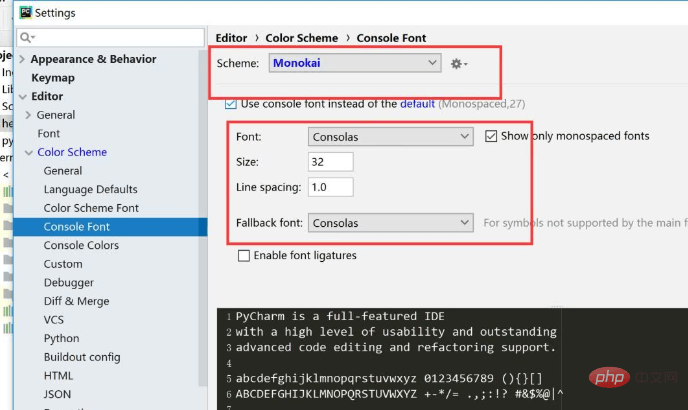Collapse the Color Scheme tree node
This screenshot has width=688, height=410.
[28, 152]
